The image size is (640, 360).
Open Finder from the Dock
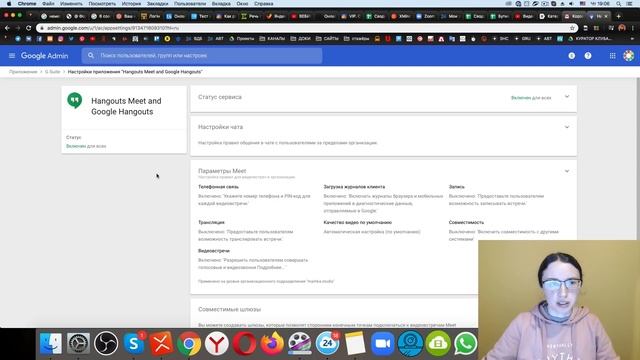(51, 343)
